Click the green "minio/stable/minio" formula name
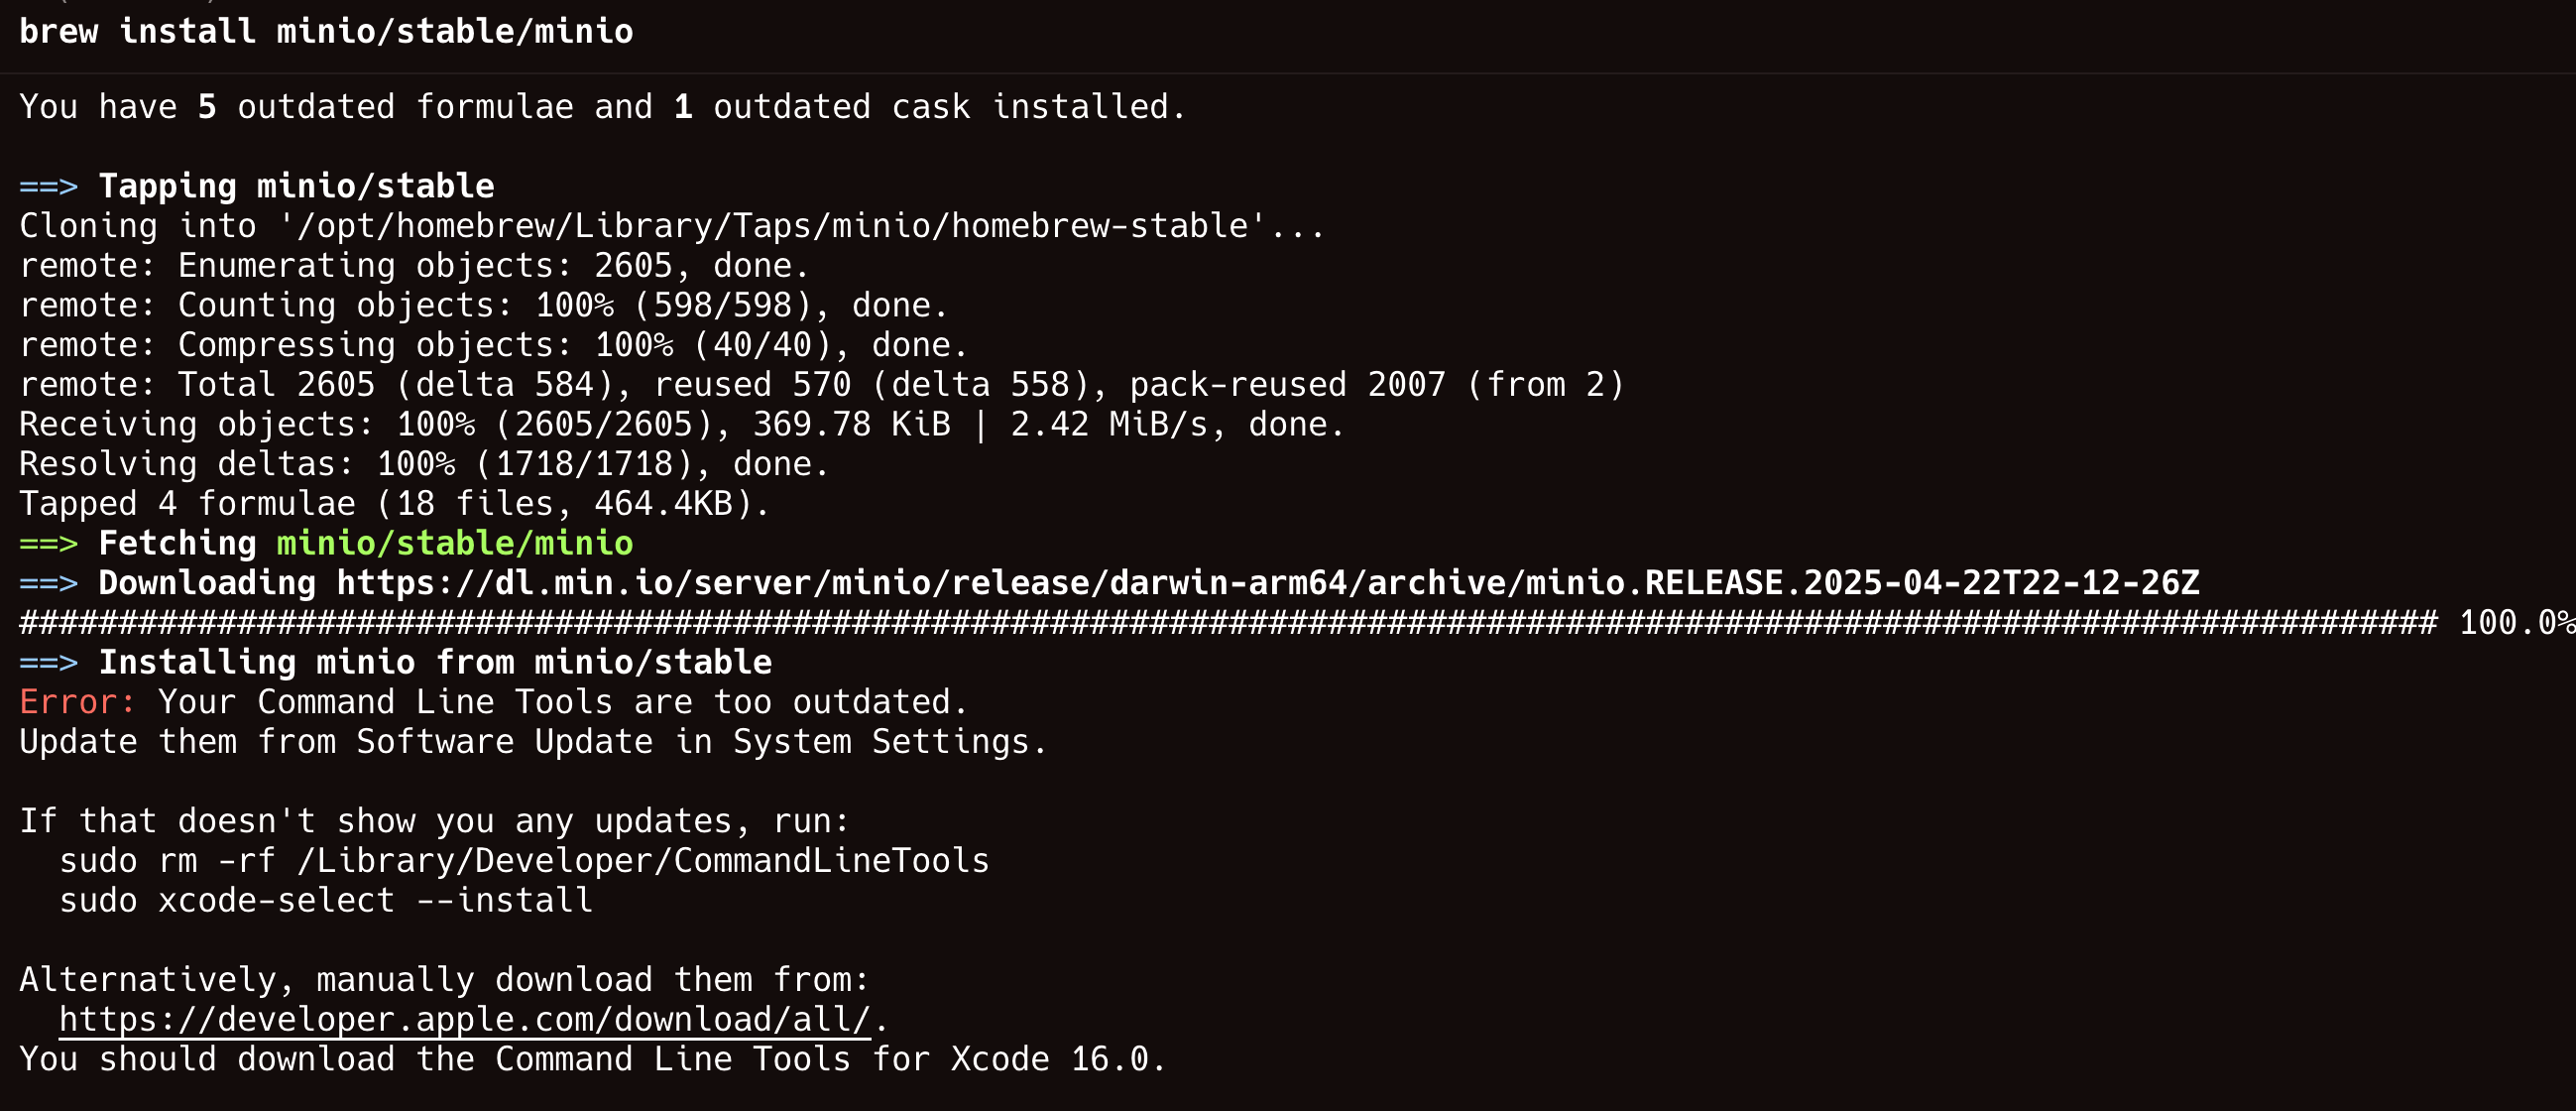This screenshot has width=2576, height=1111. pyautogui.click(x=454, y=543)
